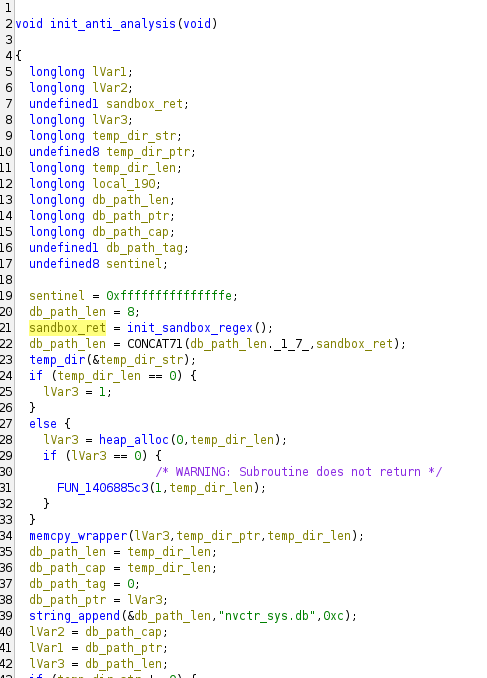The height and width of the screenshot is (678, 487).
Task: Click the if lVar3 == 0 condition on line 29
Action: click(102, 456)
